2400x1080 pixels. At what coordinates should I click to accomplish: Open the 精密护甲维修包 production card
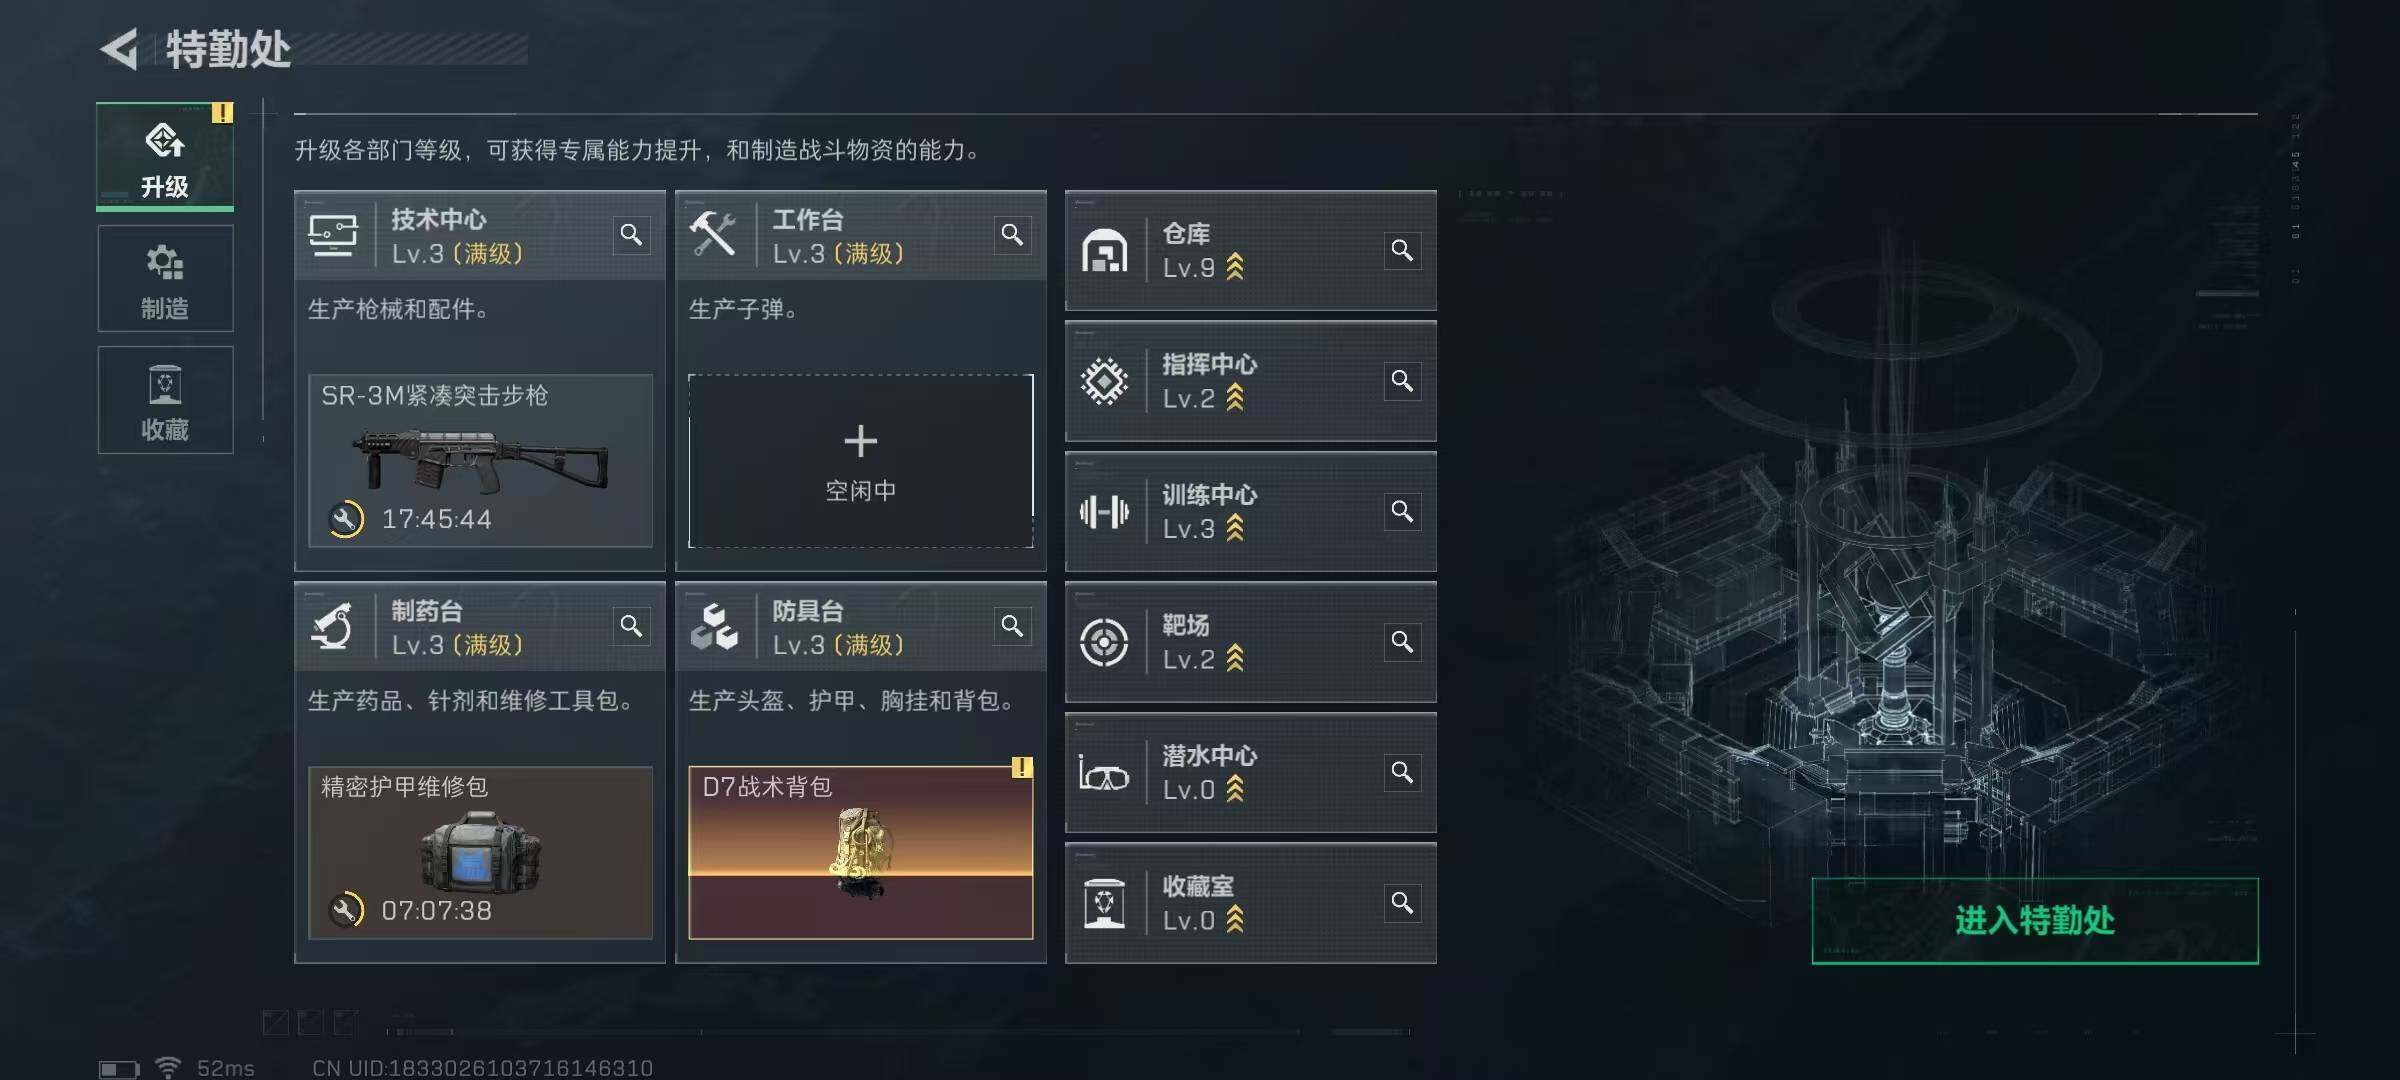(480, 852)
